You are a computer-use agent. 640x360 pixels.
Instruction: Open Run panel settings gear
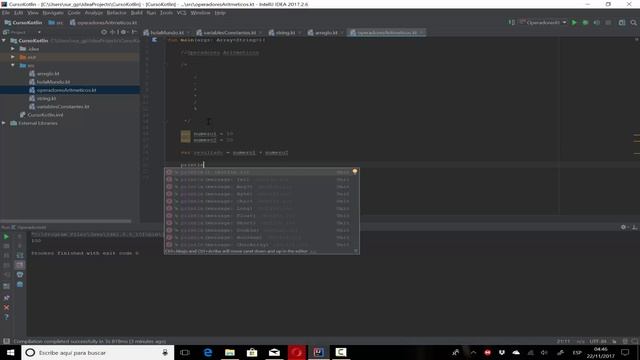pyautogui.click(x=623, y=227)
